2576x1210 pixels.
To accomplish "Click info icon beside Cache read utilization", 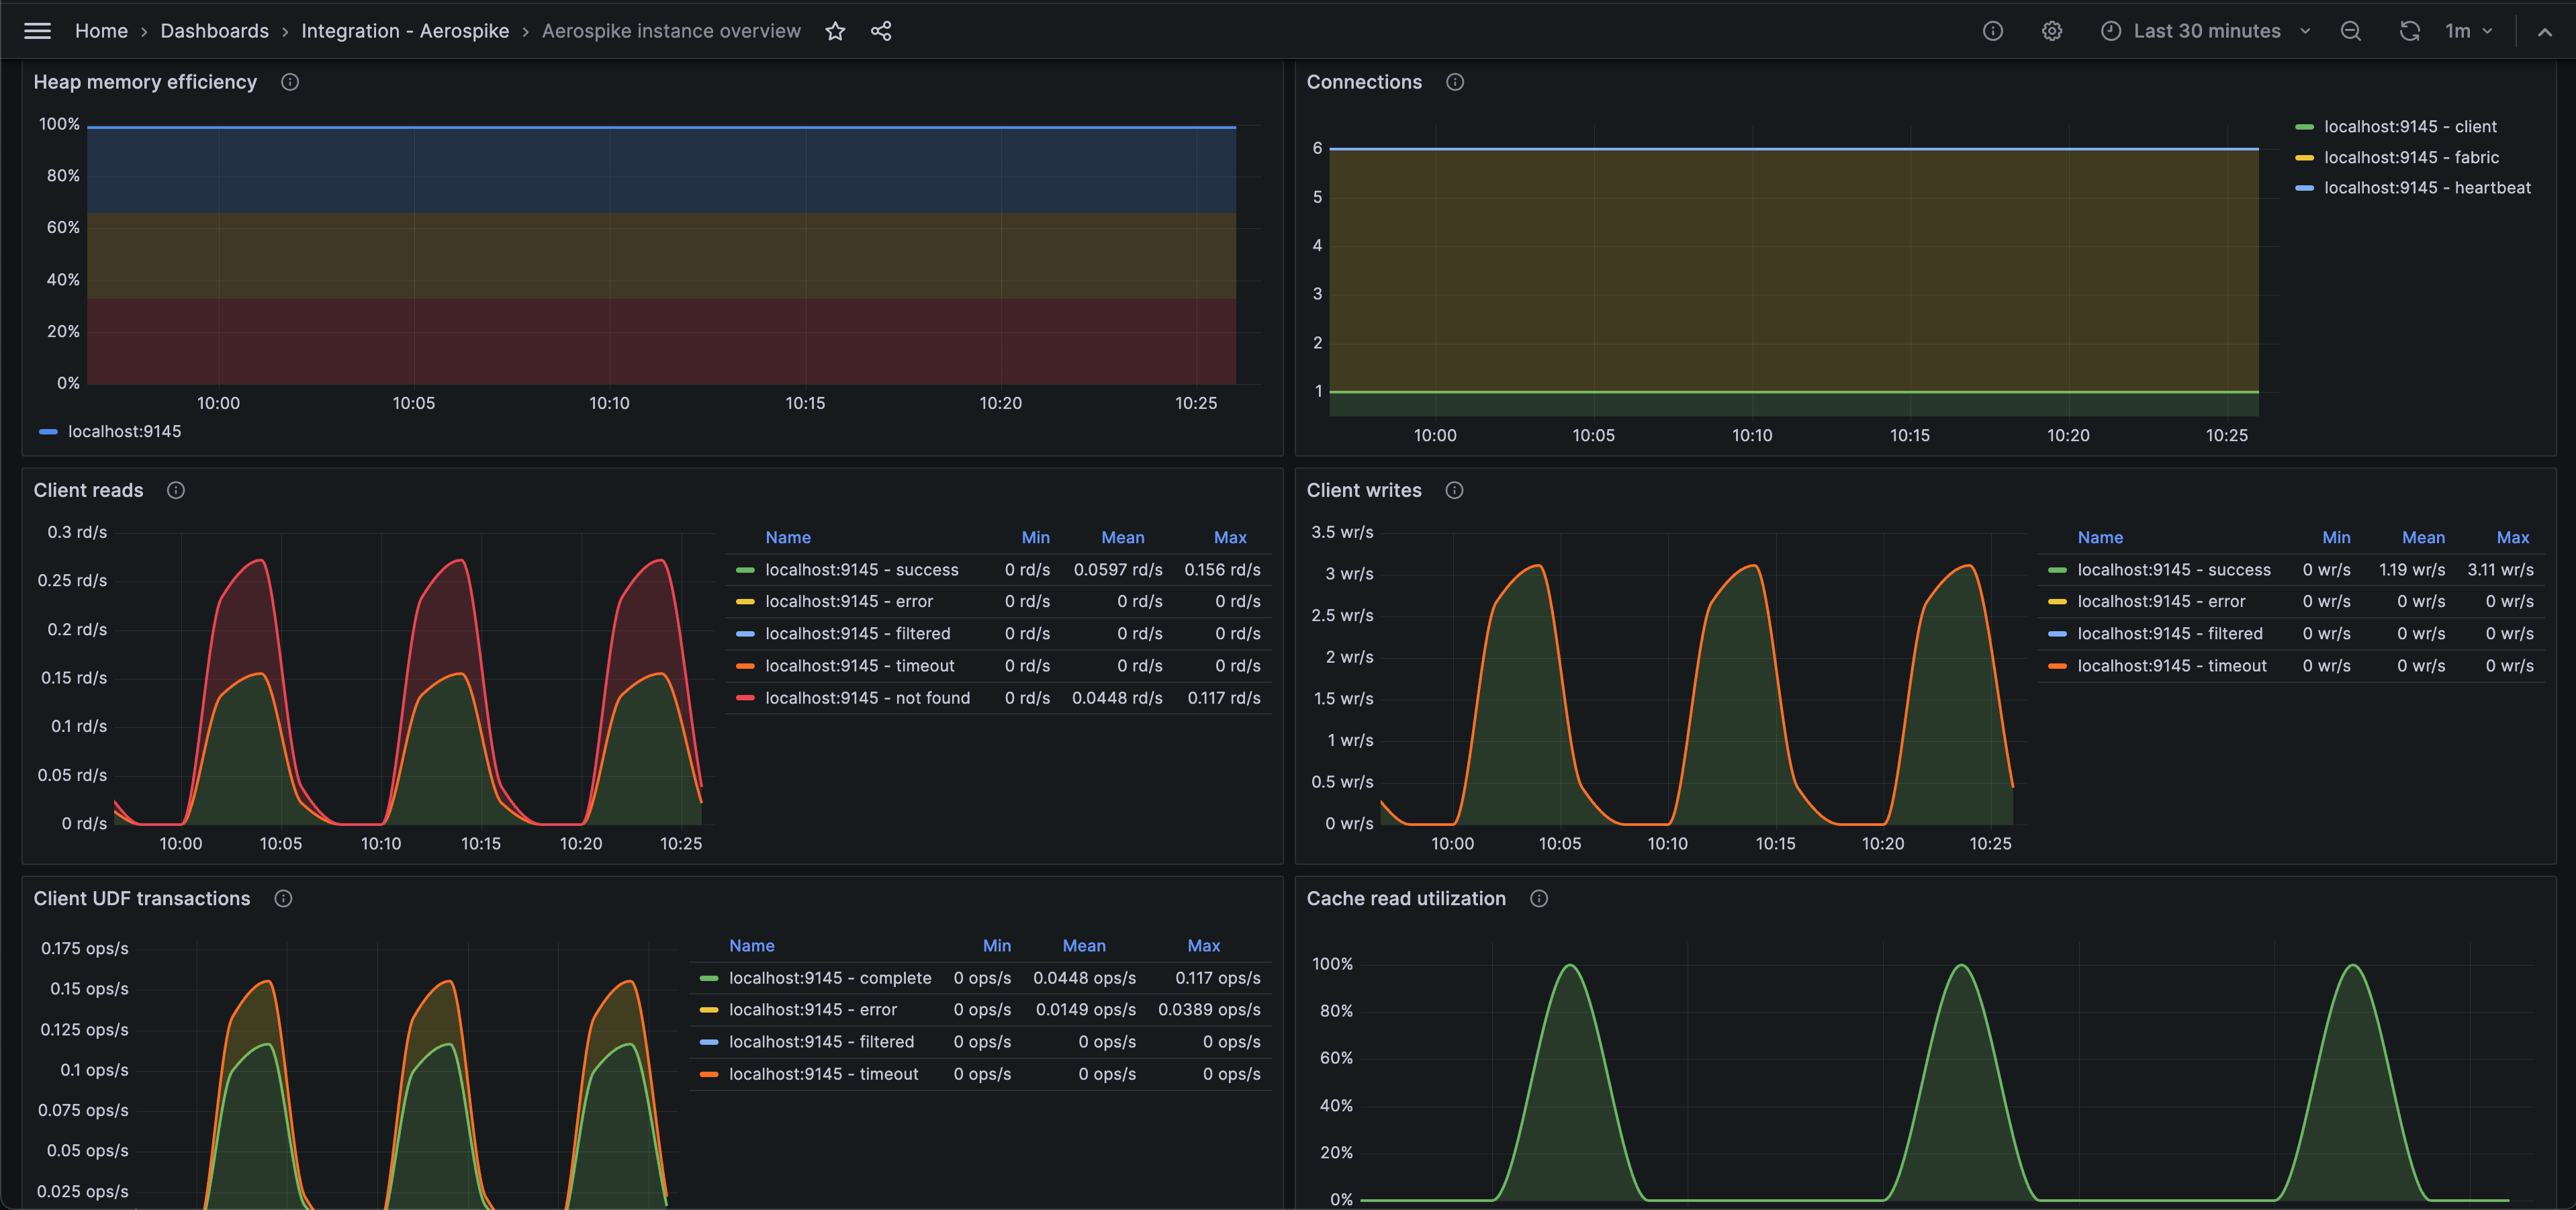I will [1538, 898].
